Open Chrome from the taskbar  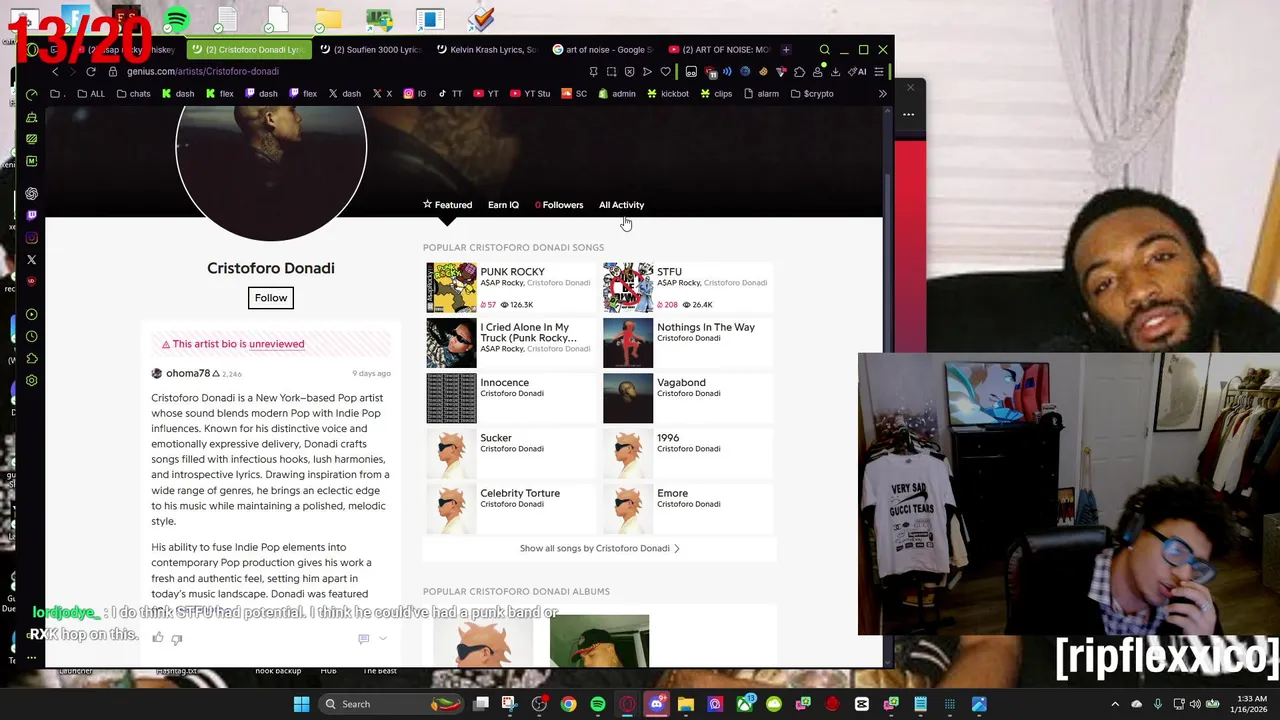click(x=568, y=704)
